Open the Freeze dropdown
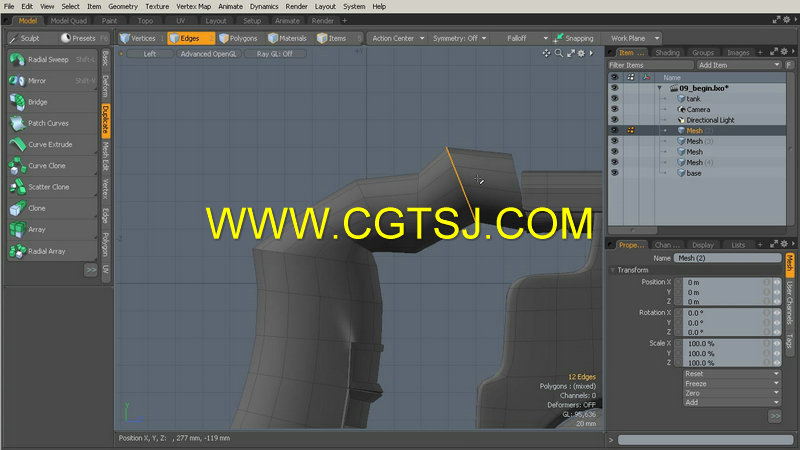Image resolution: width=800 pixels, height=450 pixels. click(x=732, y=384)
